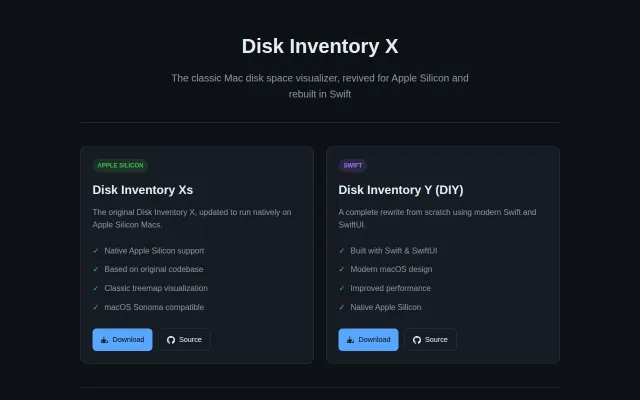Click 'macOS Sonoma compatible' feature
640x400 pixels.
click(x=154, y=307)
